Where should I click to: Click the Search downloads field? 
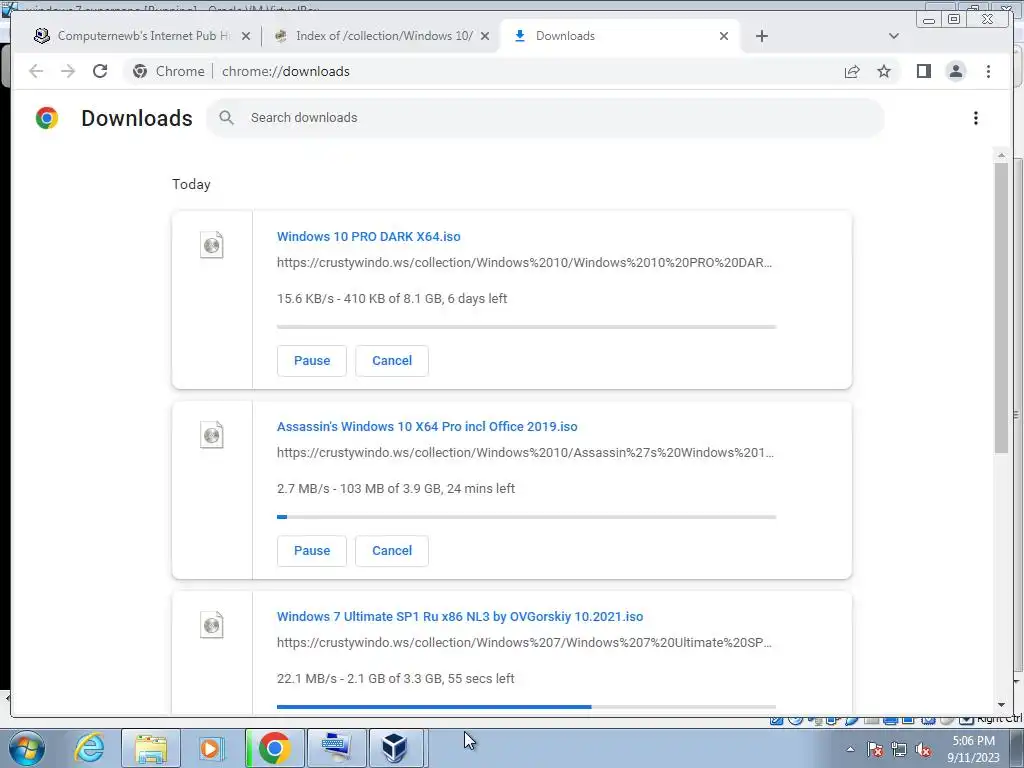(x=545, y=118)
